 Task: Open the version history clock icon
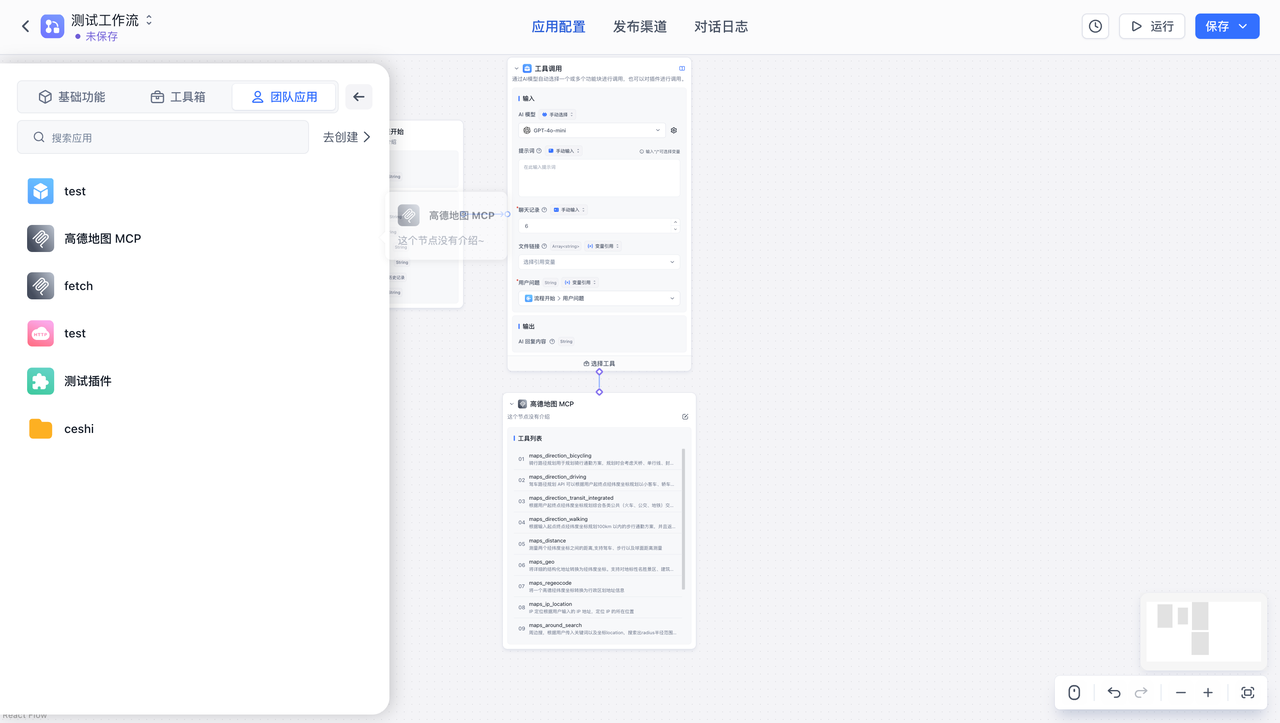tap(1095, 26)
